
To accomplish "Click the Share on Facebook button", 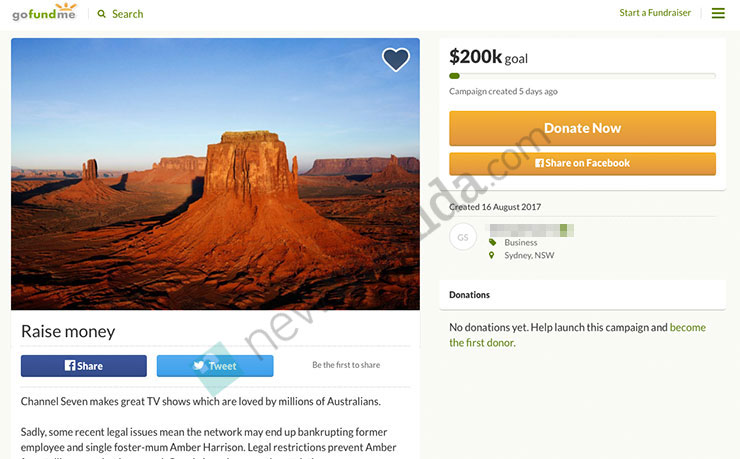I will pyautogui.click(x=582, y=164).
